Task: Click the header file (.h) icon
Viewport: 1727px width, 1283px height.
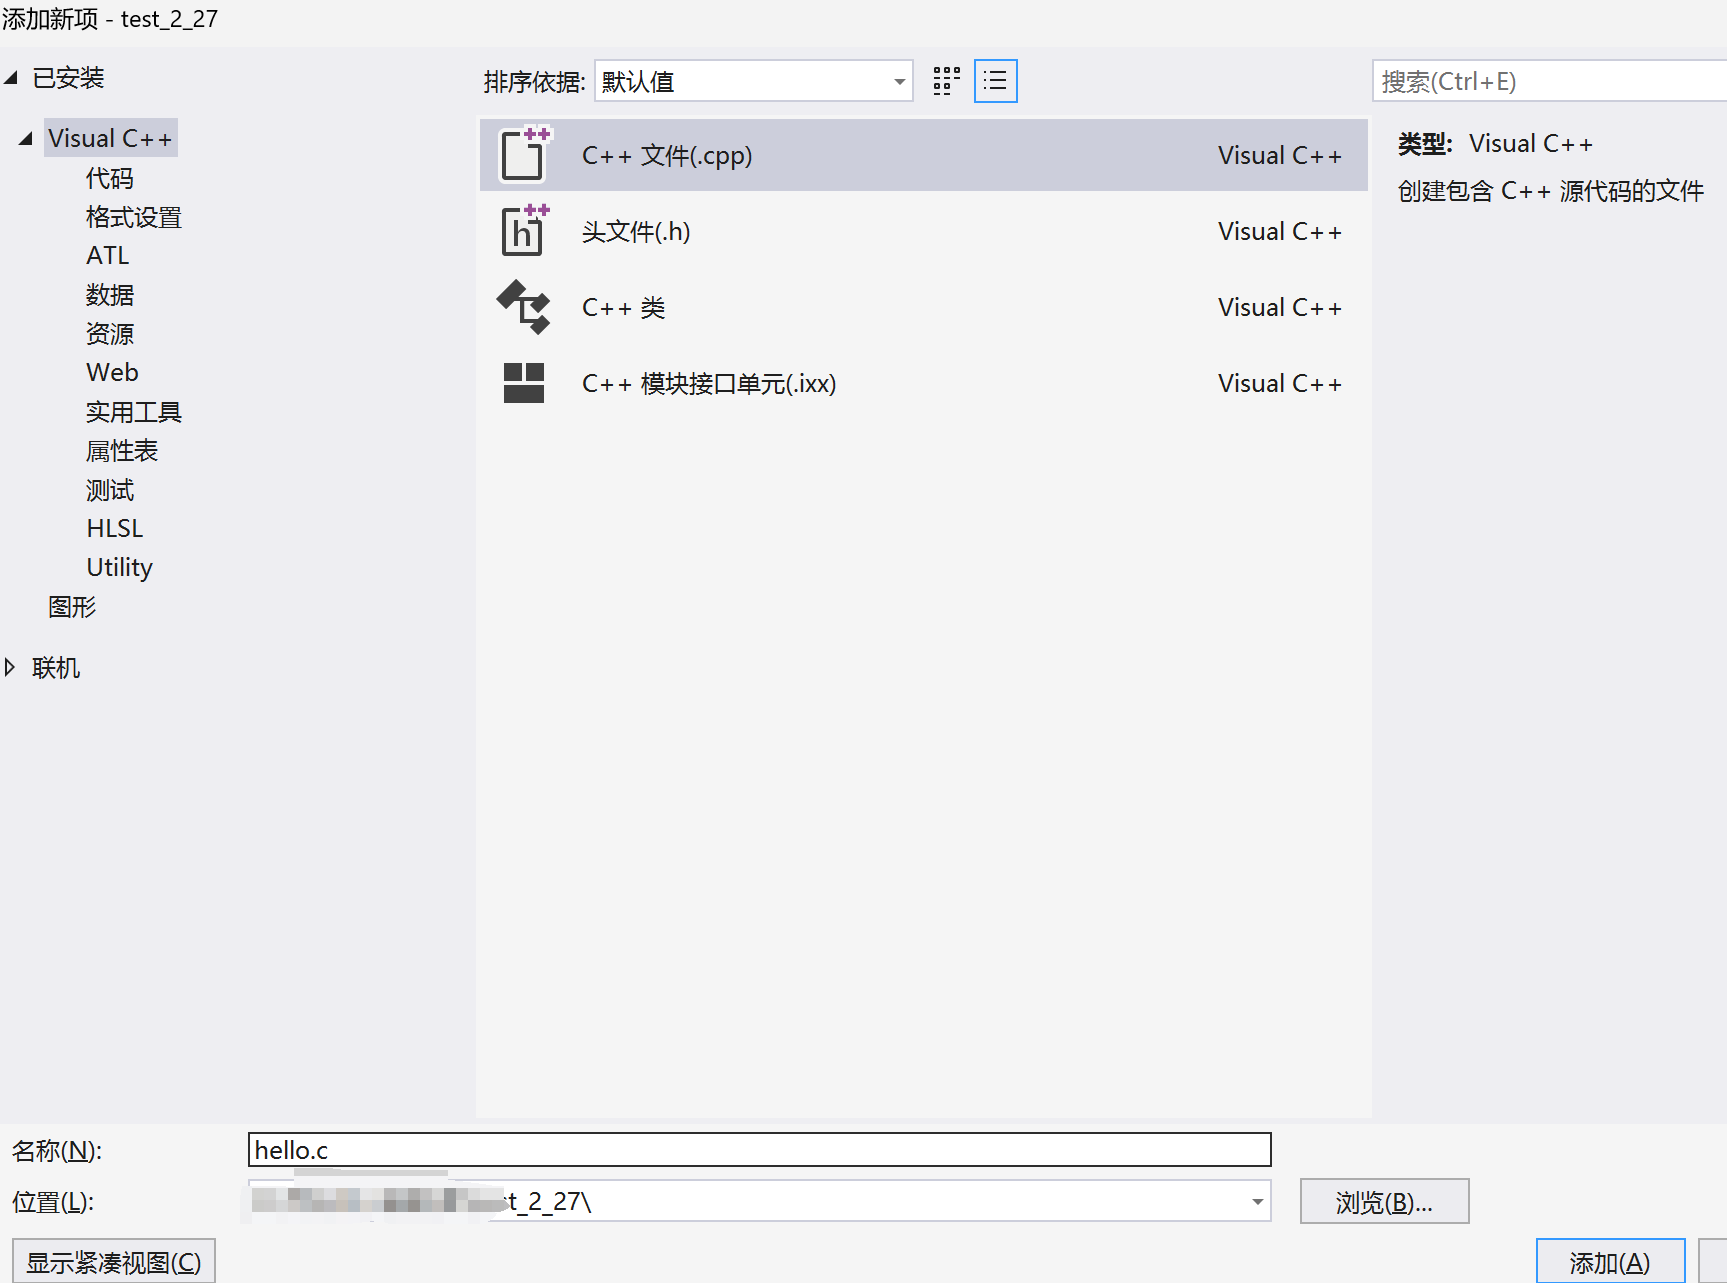Action: tap(524, 231)
